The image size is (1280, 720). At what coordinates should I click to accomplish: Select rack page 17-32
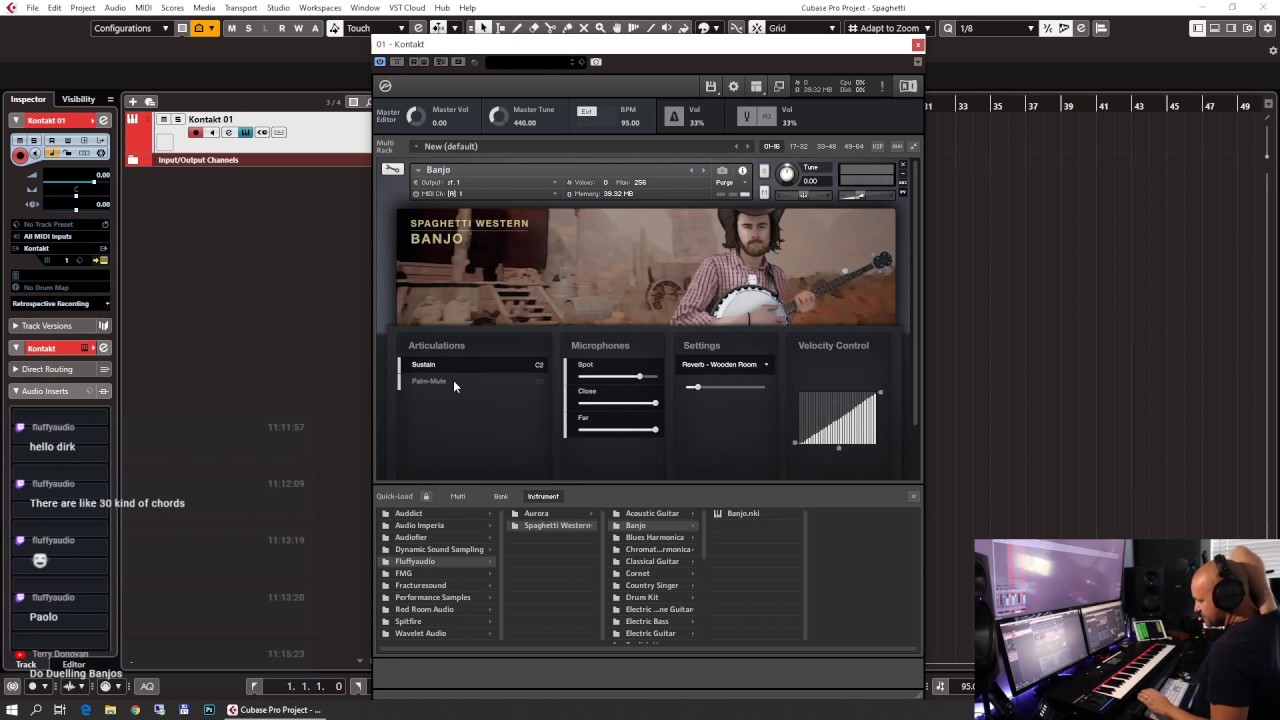[798, 146]
